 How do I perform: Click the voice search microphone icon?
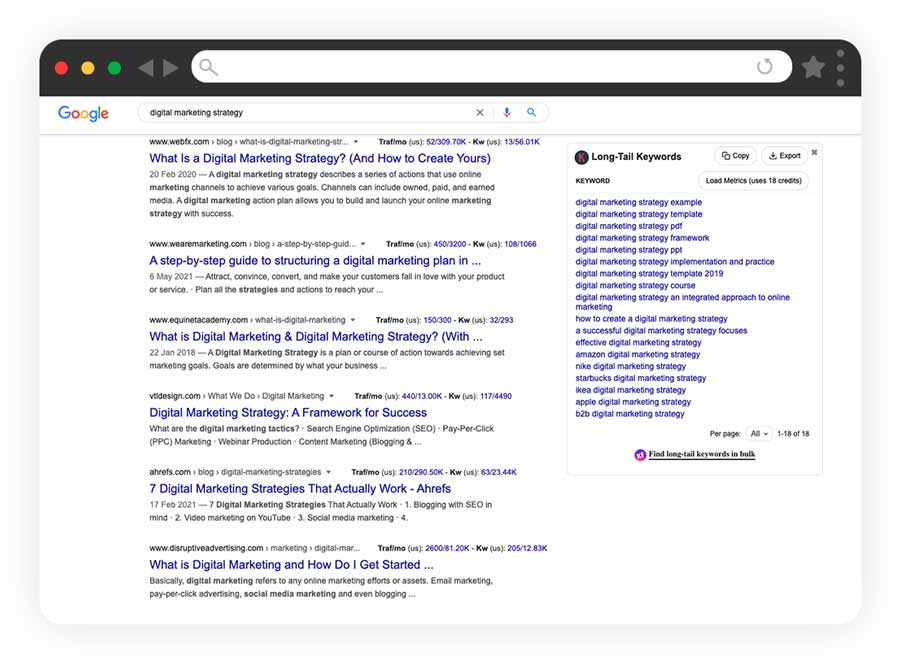click(x=509, y=112)
